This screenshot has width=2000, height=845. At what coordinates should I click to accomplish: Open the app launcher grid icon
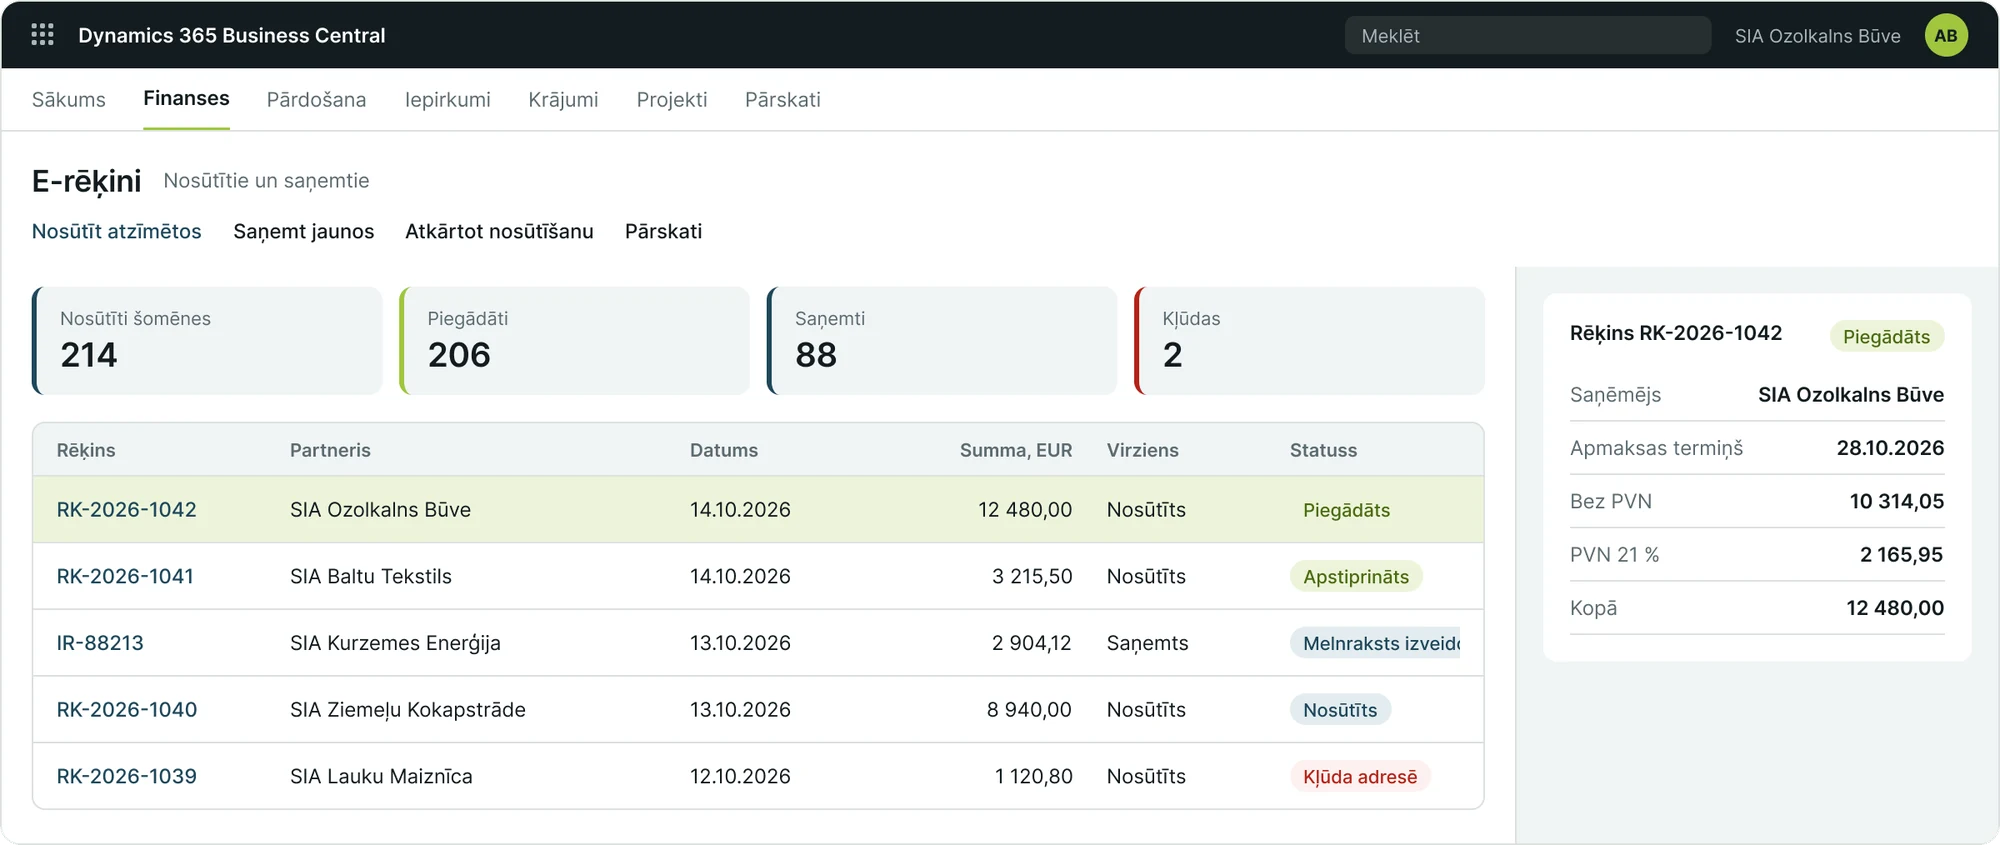pos(42,35)
